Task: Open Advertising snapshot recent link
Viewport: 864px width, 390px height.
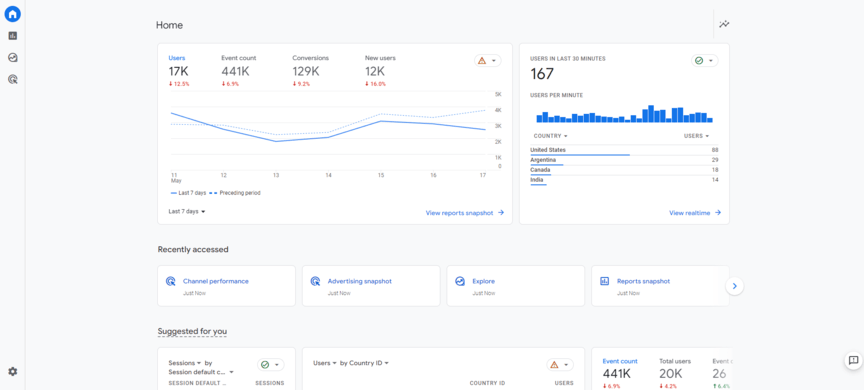Action: click(x=359, y=281)
